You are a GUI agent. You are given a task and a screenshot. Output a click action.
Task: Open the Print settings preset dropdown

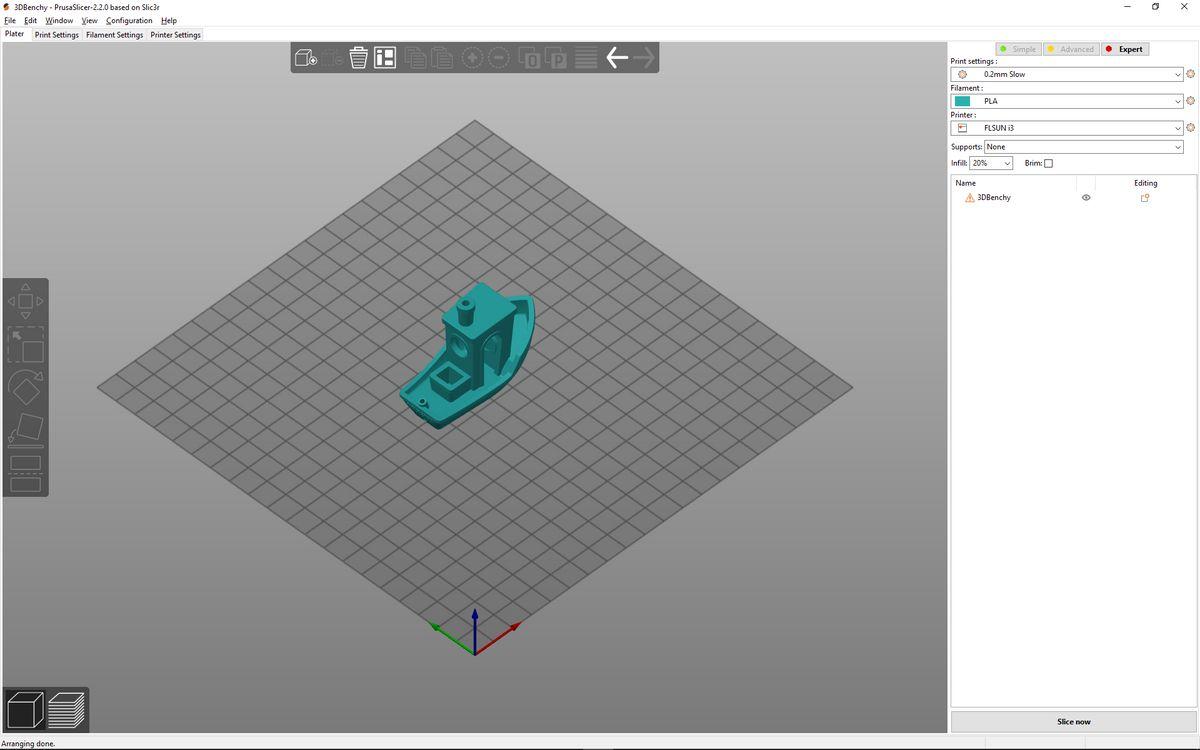pyautogui.click(x=1067, y=74)
